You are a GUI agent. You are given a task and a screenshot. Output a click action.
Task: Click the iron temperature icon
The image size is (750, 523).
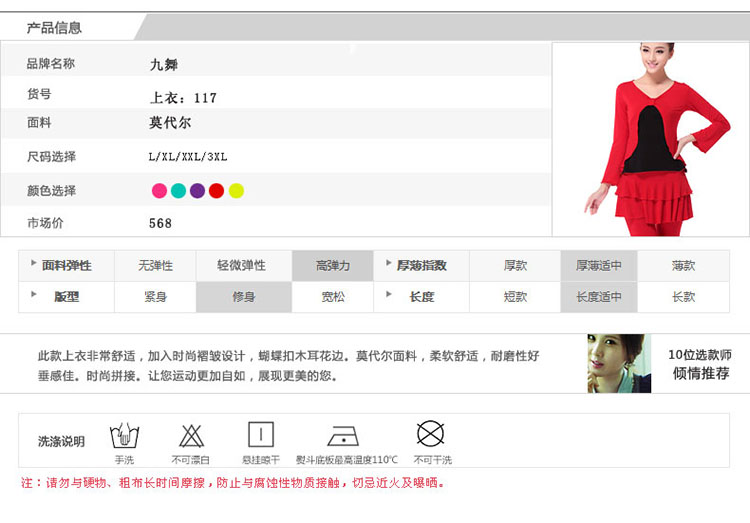[345, 435]
